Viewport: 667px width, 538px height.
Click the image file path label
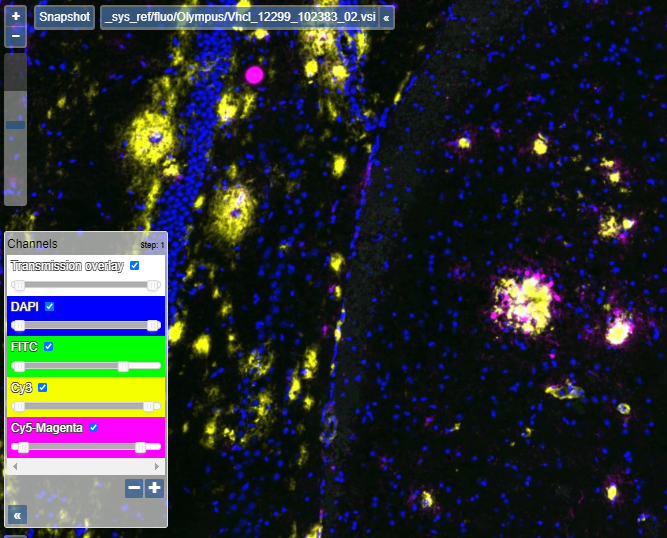[239, 18]
